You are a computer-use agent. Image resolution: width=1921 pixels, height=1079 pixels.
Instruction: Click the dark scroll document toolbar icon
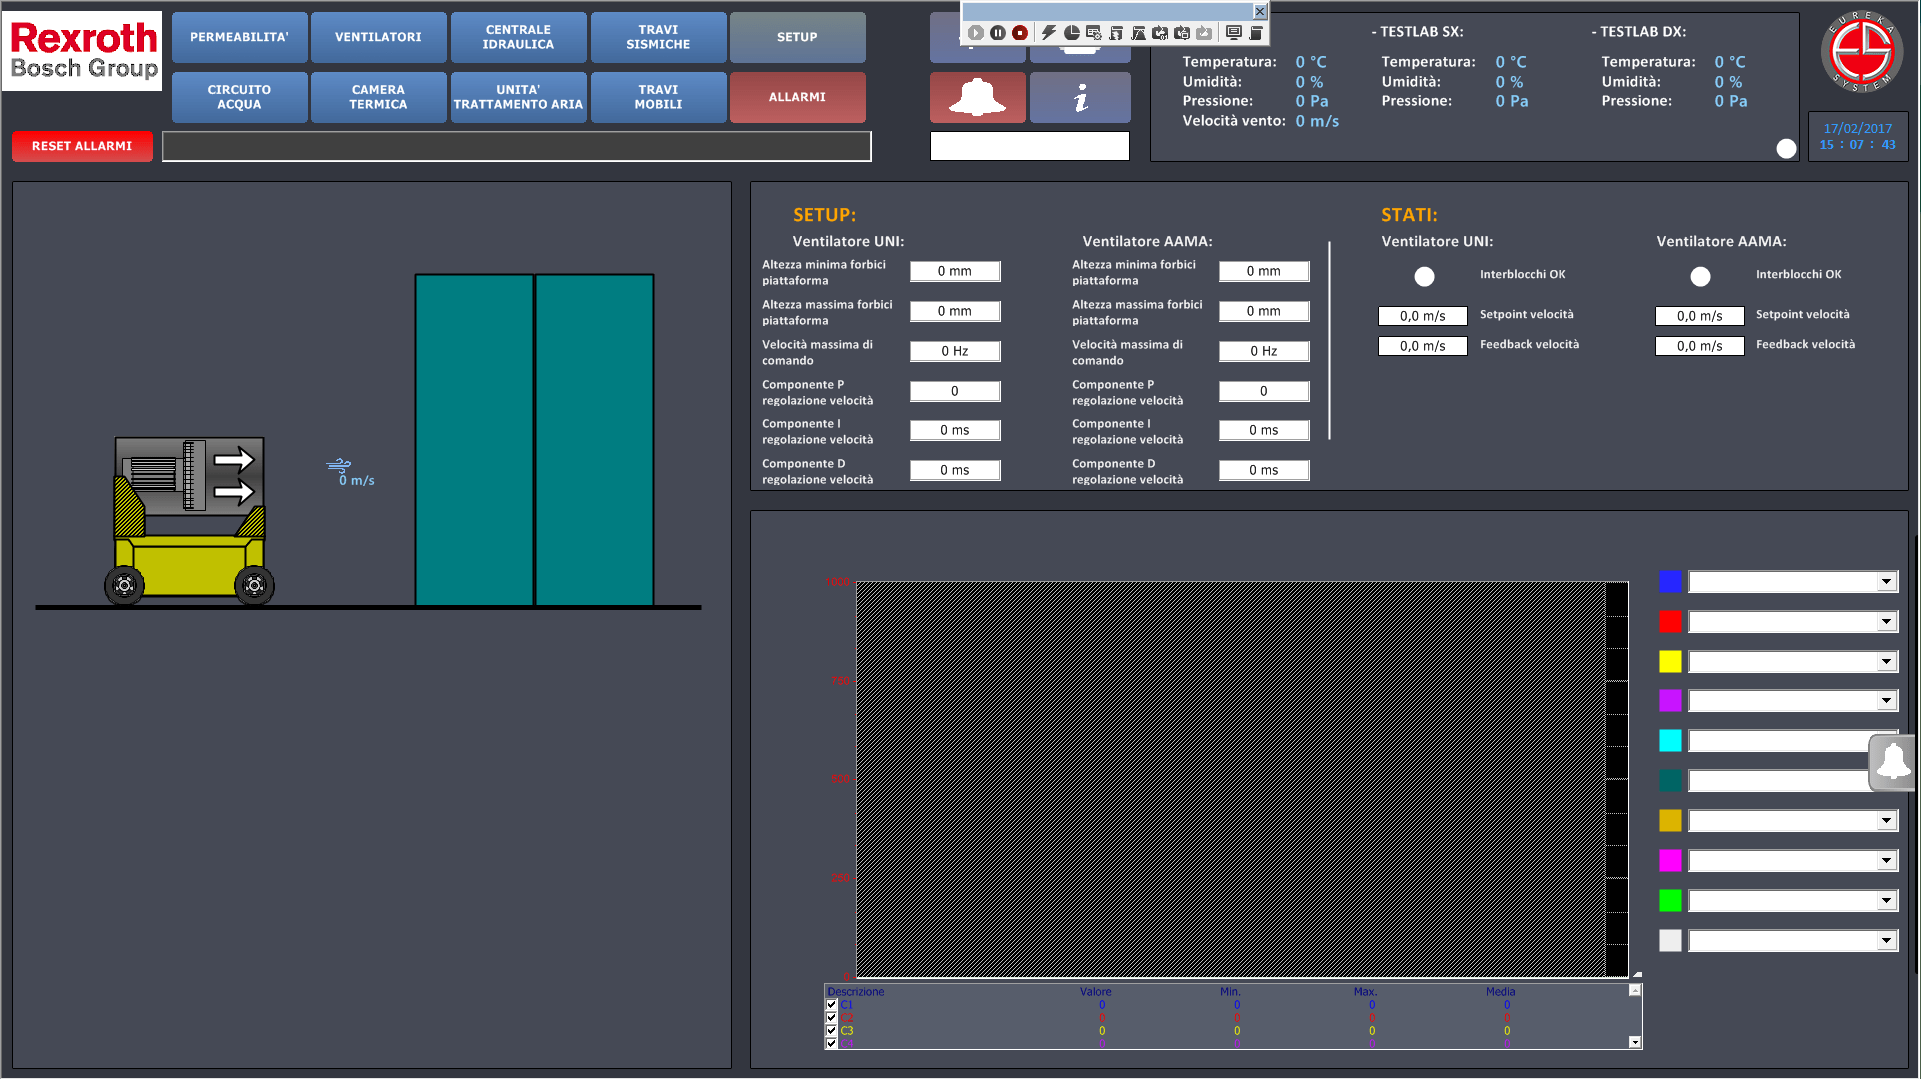click(1256, 33)
